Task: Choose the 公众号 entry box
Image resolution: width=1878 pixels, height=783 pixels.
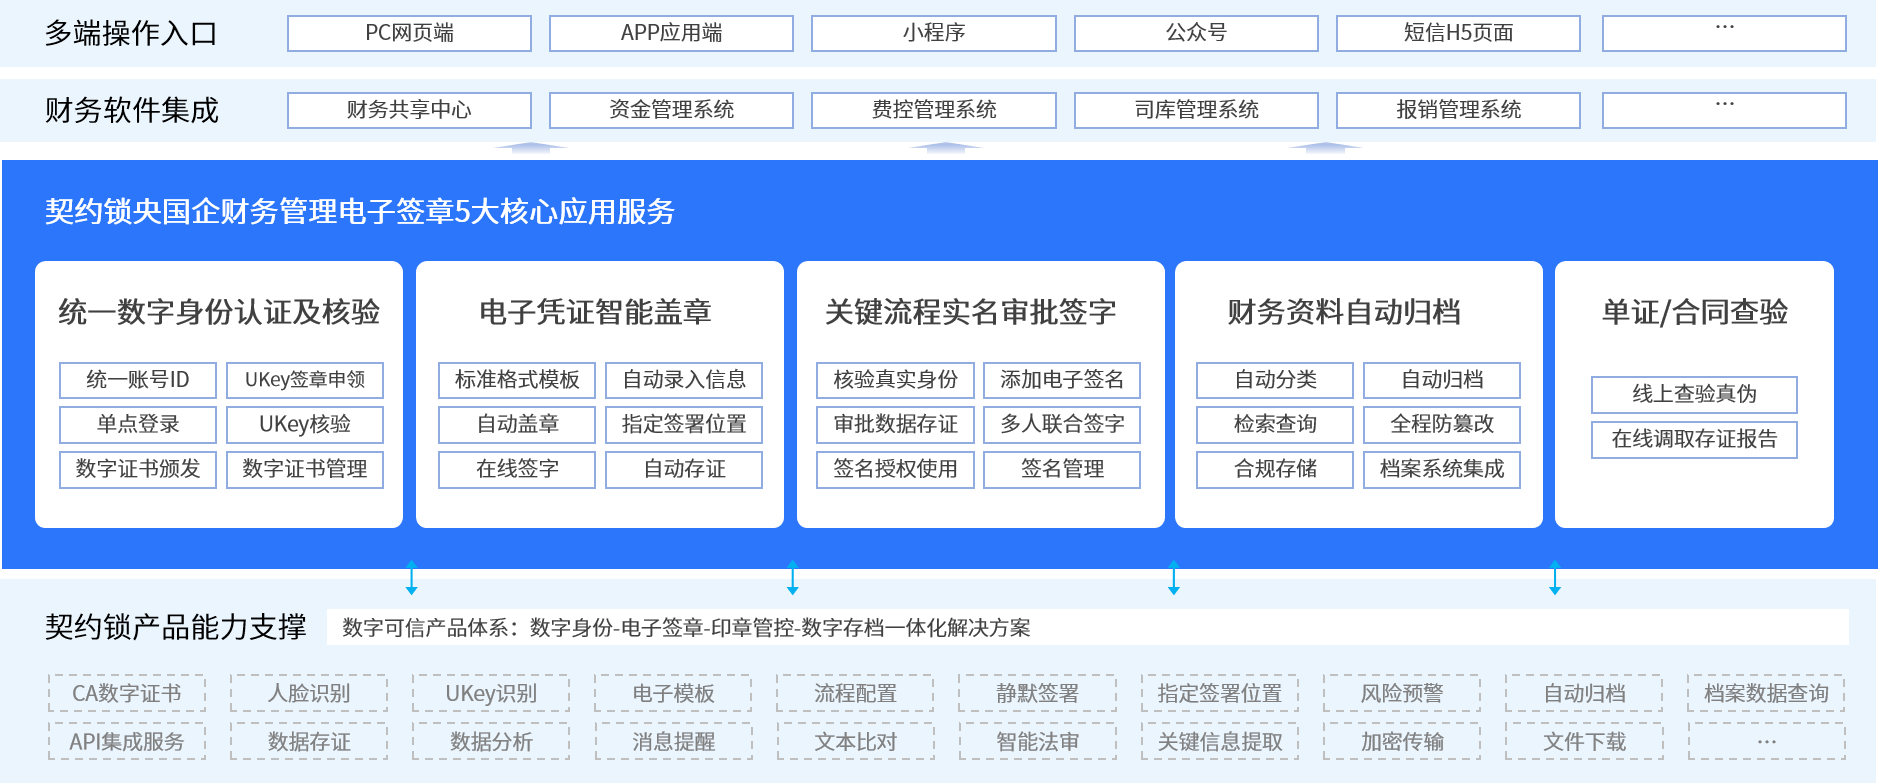Action: coord(1196,33)
